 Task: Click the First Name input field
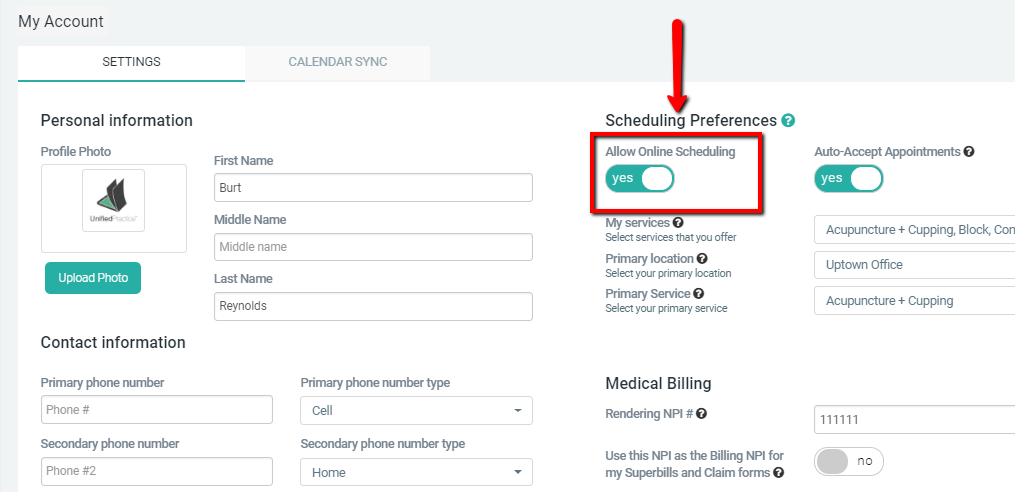tap(373, 188)
